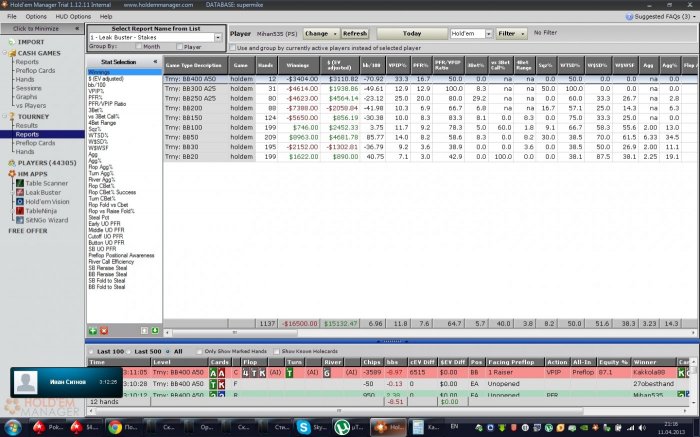This screenshot has height=437, width=700.
Task: Collapse the Stat Selection panel arrow
Action: (155, 62)
